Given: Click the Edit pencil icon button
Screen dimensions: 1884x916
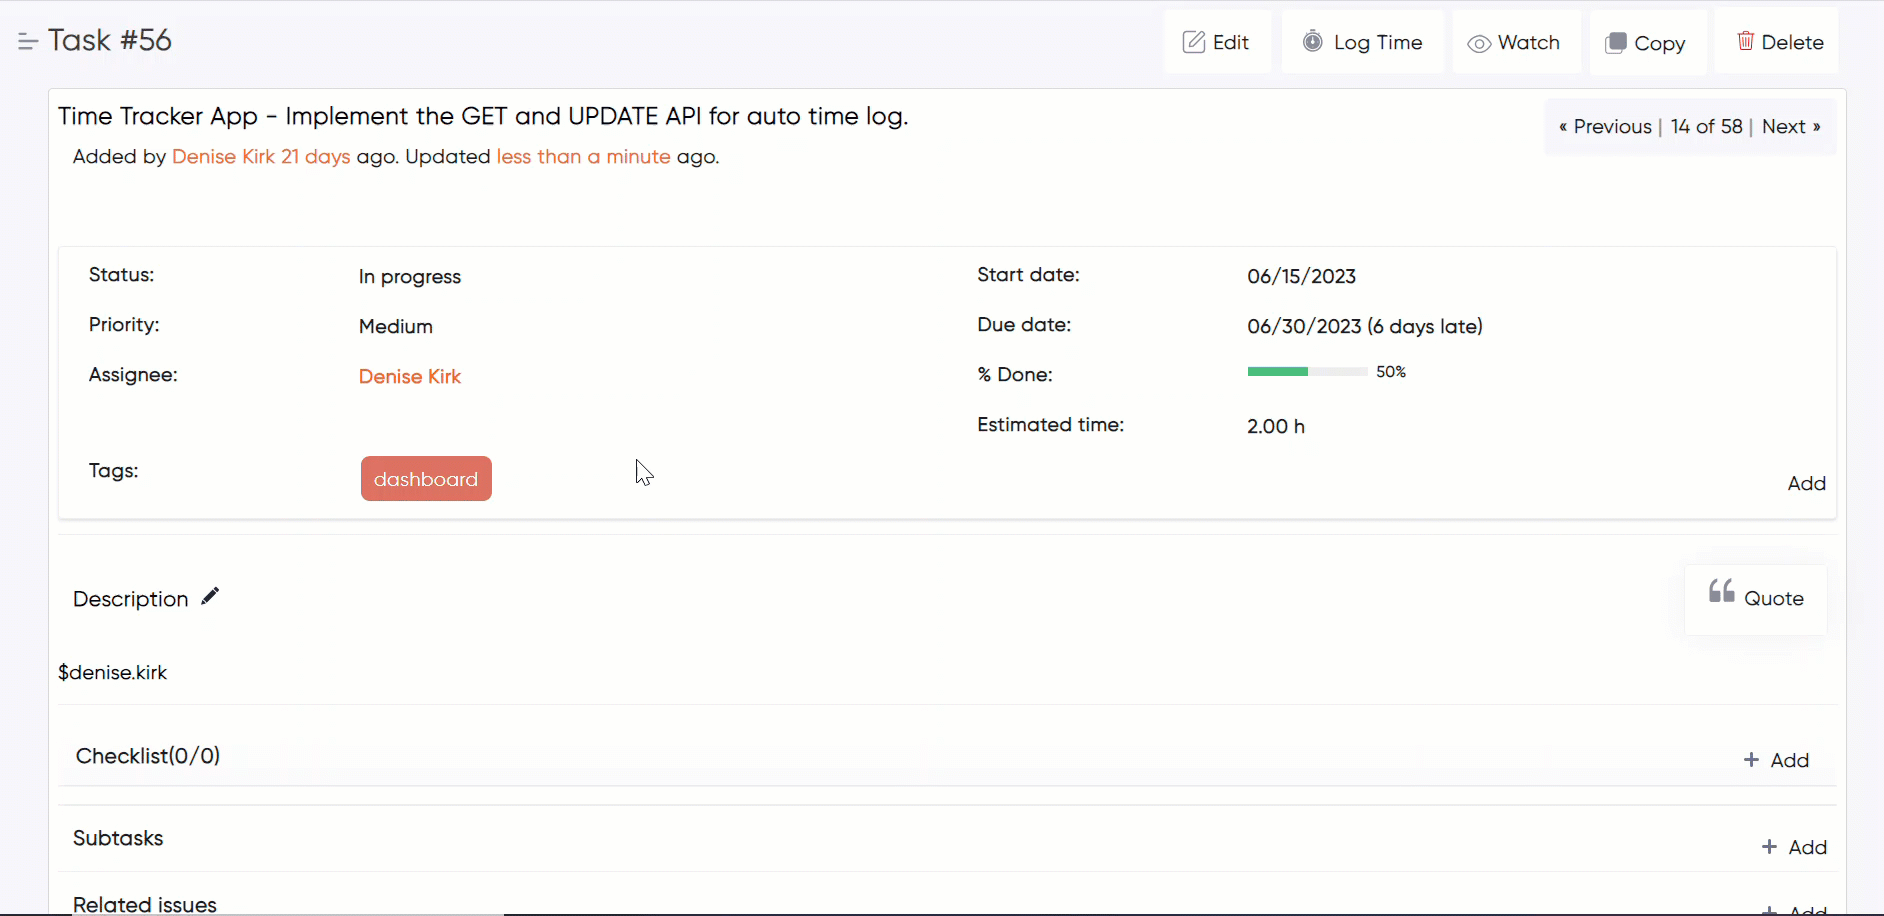Looking at the screenshot, I should tap(1217, 42).
